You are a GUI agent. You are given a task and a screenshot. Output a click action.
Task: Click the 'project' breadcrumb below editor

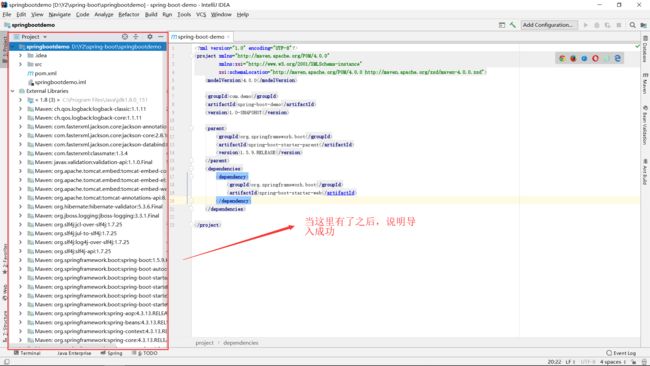pyautogui.click(x=204, y=342)
